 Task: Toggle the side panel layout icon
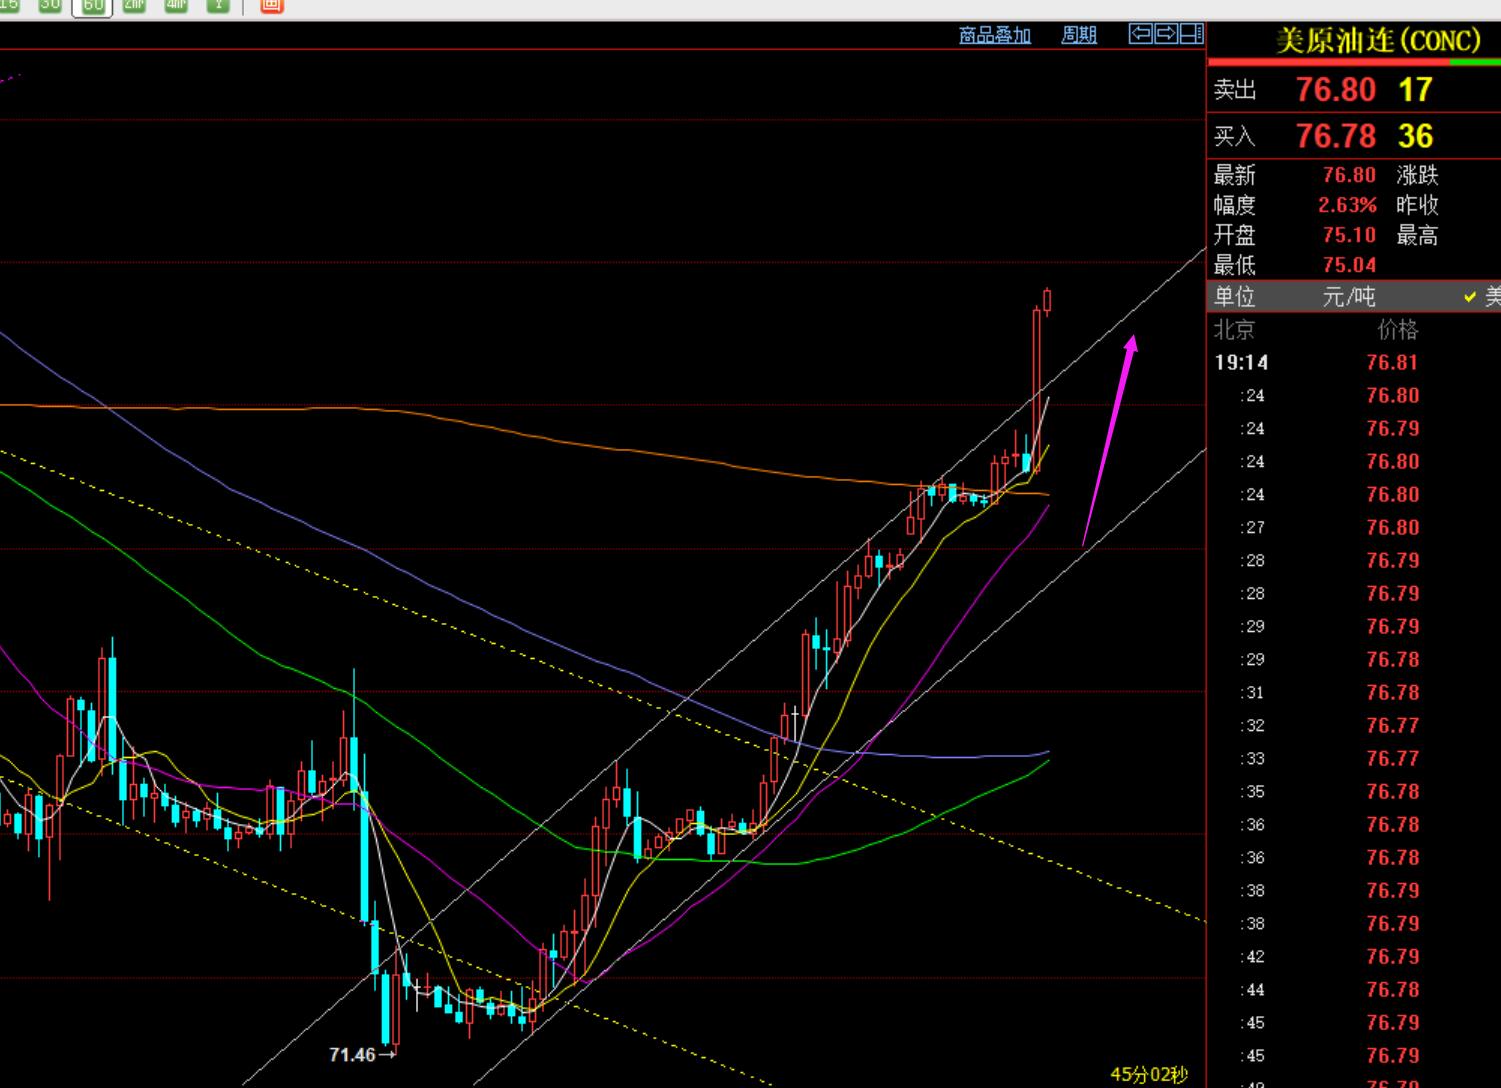(1191, 34)
